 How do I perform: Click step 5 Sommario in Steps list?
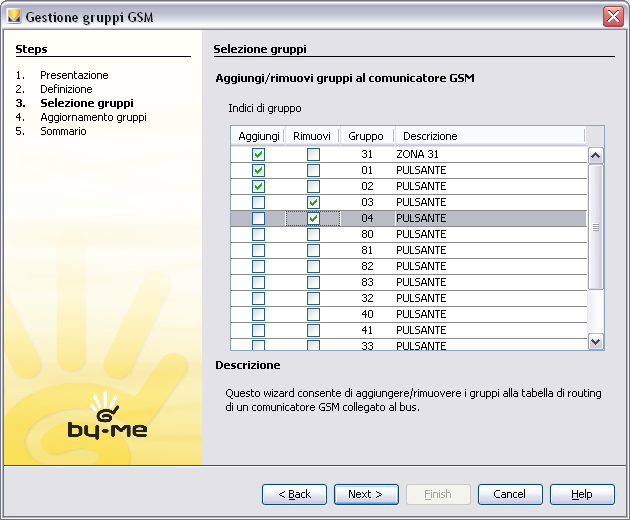pyautogui.click(x=63, y=131)
